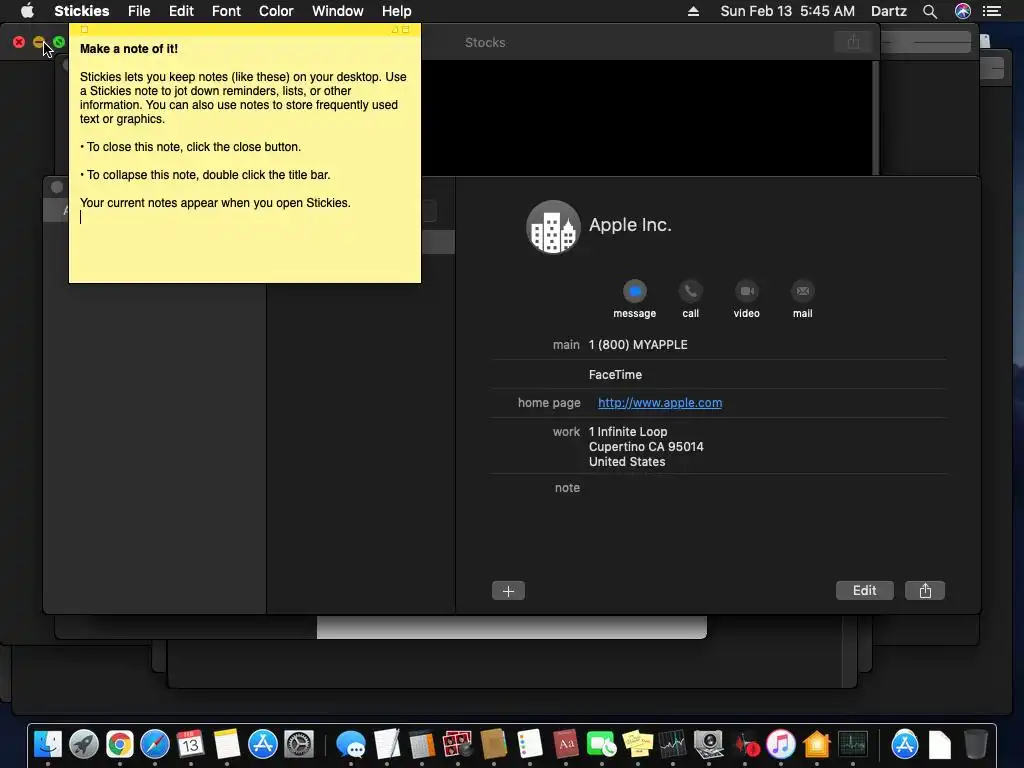Click the main number 1 (800) MYAPPLE
The height and width of the screenshot is (768, 1024).
tap(638, 345)
